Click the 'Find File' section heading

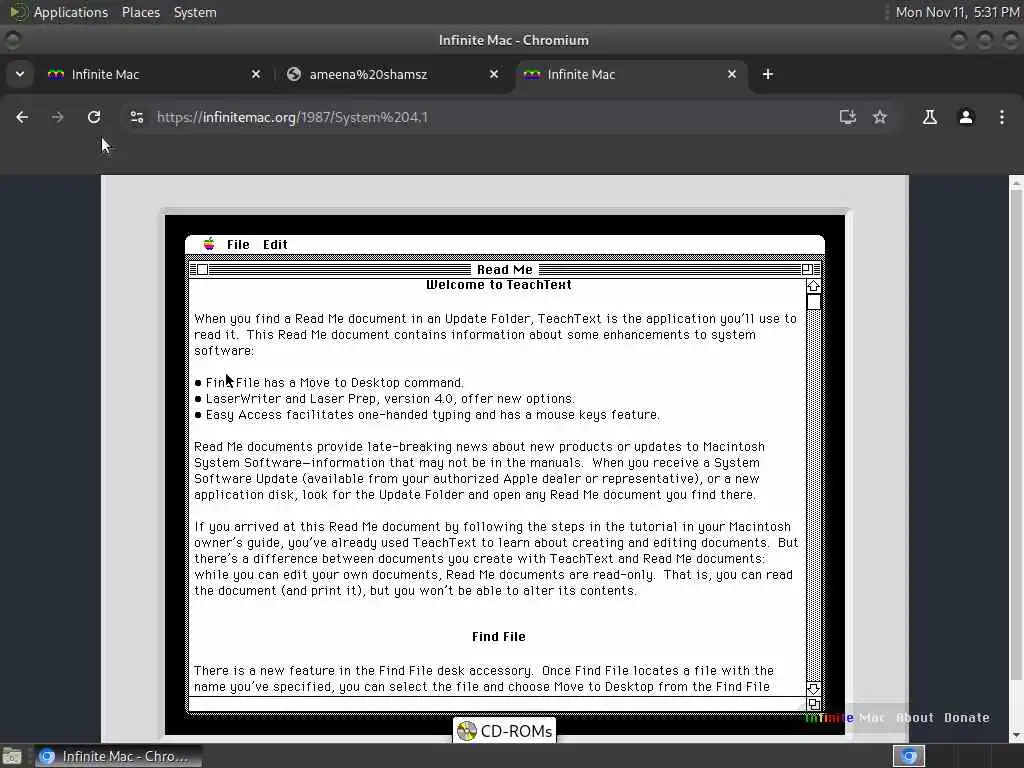498,637
